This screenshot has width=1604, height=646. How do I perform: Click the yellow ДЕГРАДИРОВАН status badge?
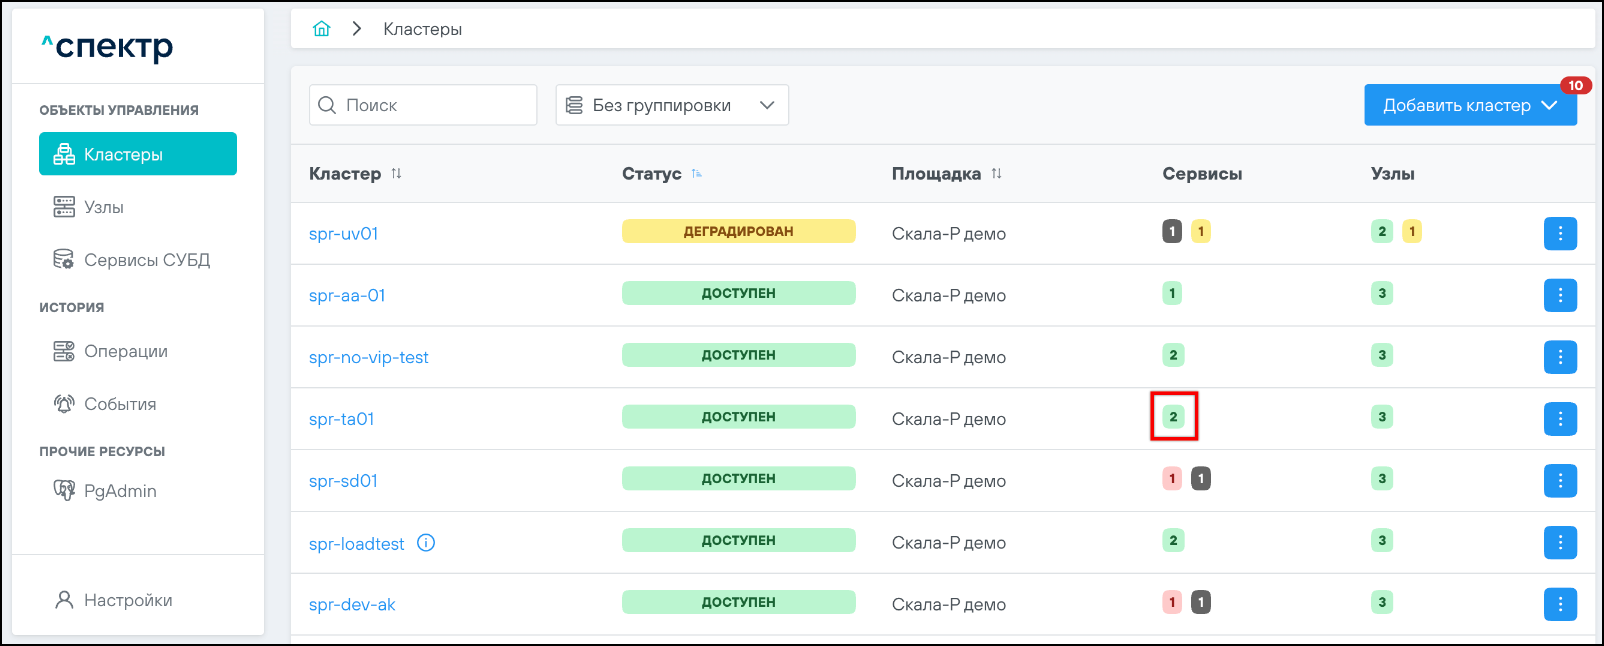[738, 232]
